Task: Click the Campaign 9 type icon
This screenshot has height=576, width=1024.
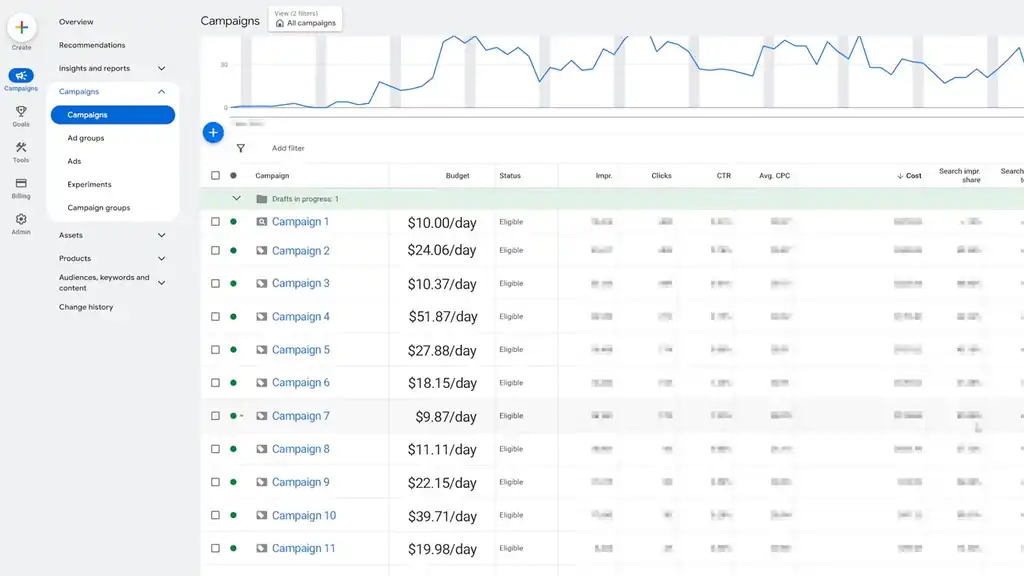Action: point(261,482)
